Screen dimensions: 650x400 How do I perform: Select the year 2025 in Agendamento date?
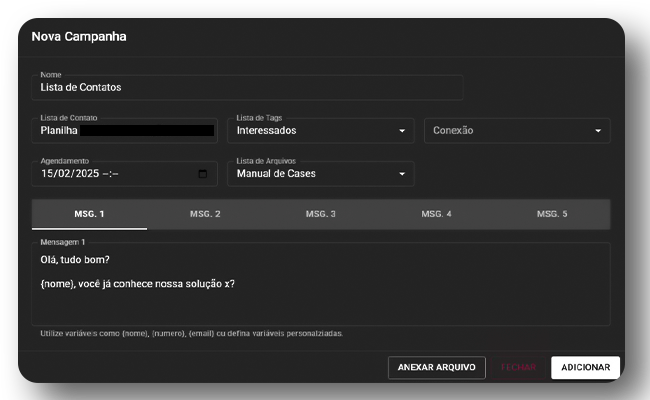(84, 174)
